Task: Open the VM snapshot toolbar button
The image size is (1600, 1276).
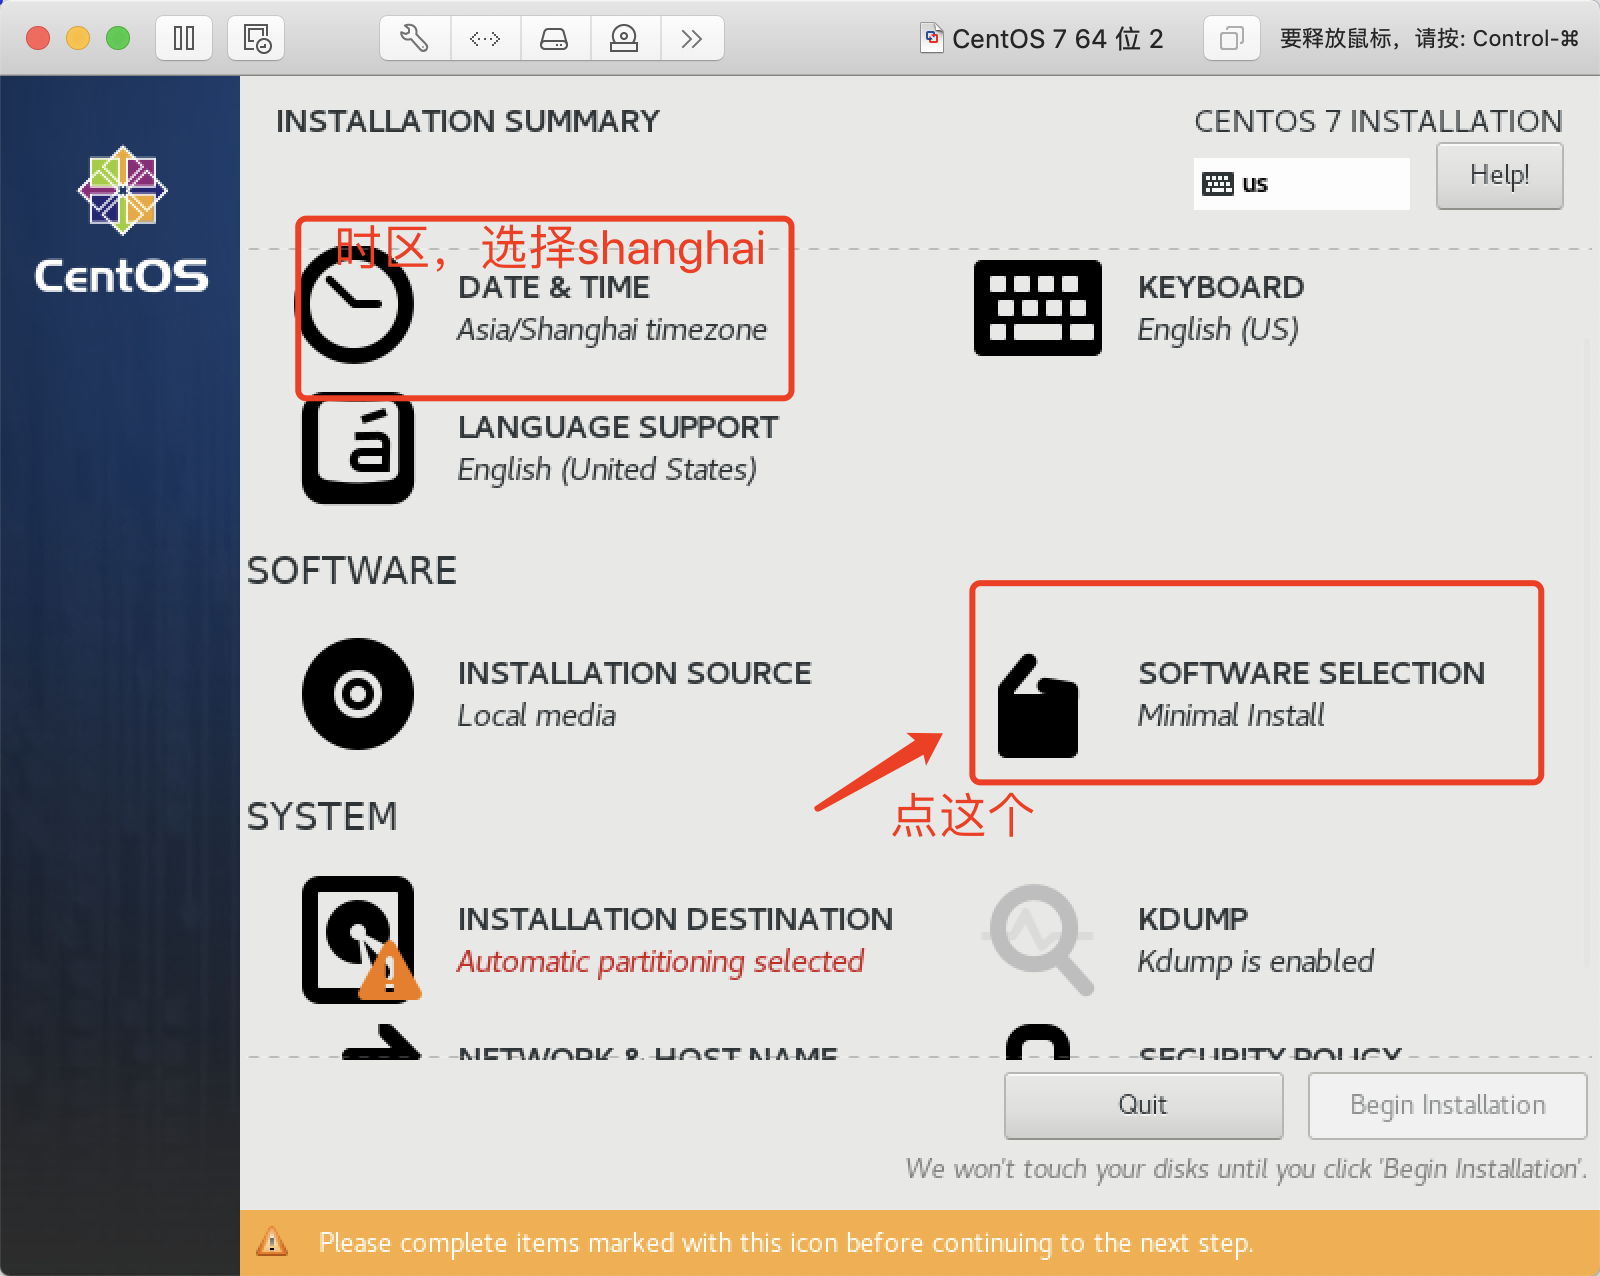Action: click(x=256, y=39)
